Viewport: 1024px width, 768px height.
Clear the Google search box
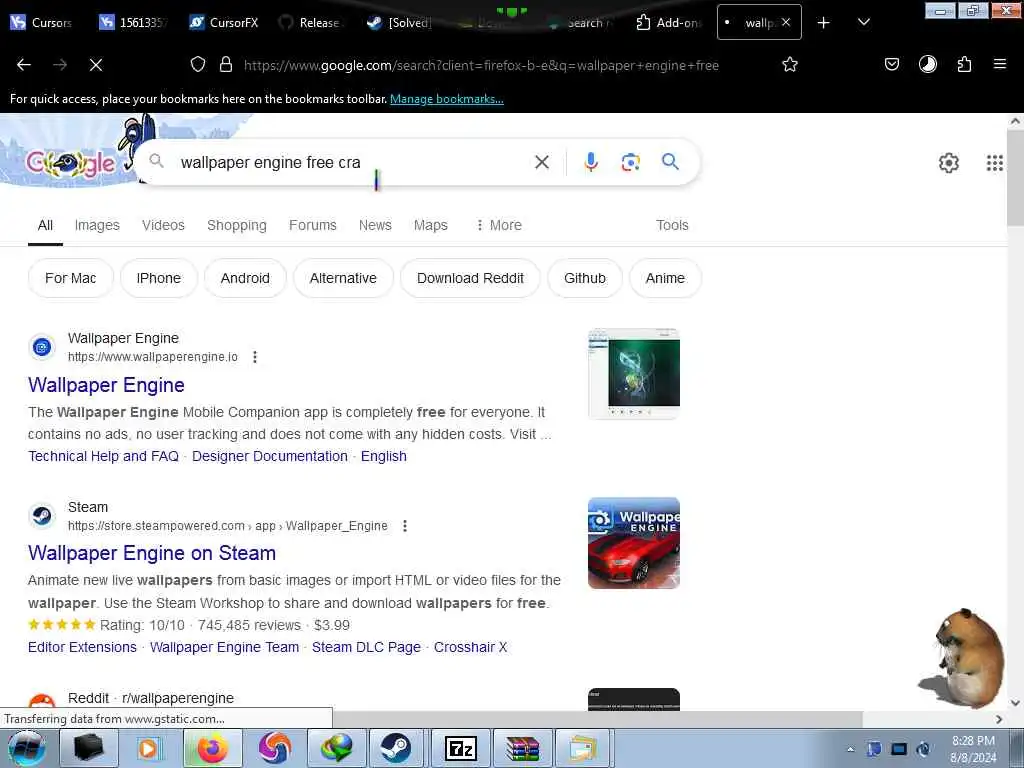click(542, 162)
